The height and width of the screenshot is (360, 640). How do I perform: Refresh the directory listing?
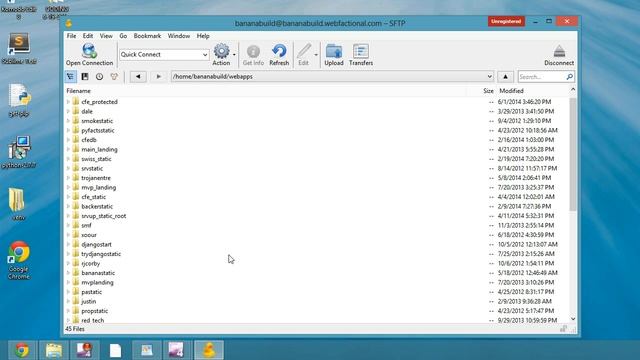(x=279, y=51)
